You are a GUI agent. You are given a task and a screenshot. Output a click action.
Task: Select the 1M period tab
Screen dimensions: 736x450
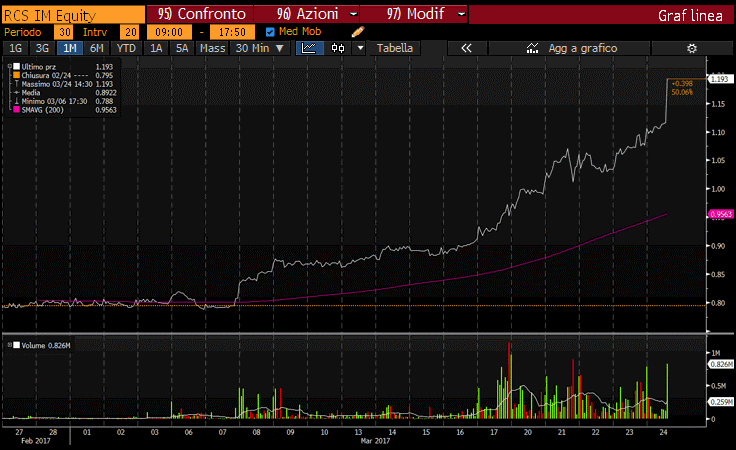pyautogui.click(x=69, y=48)
